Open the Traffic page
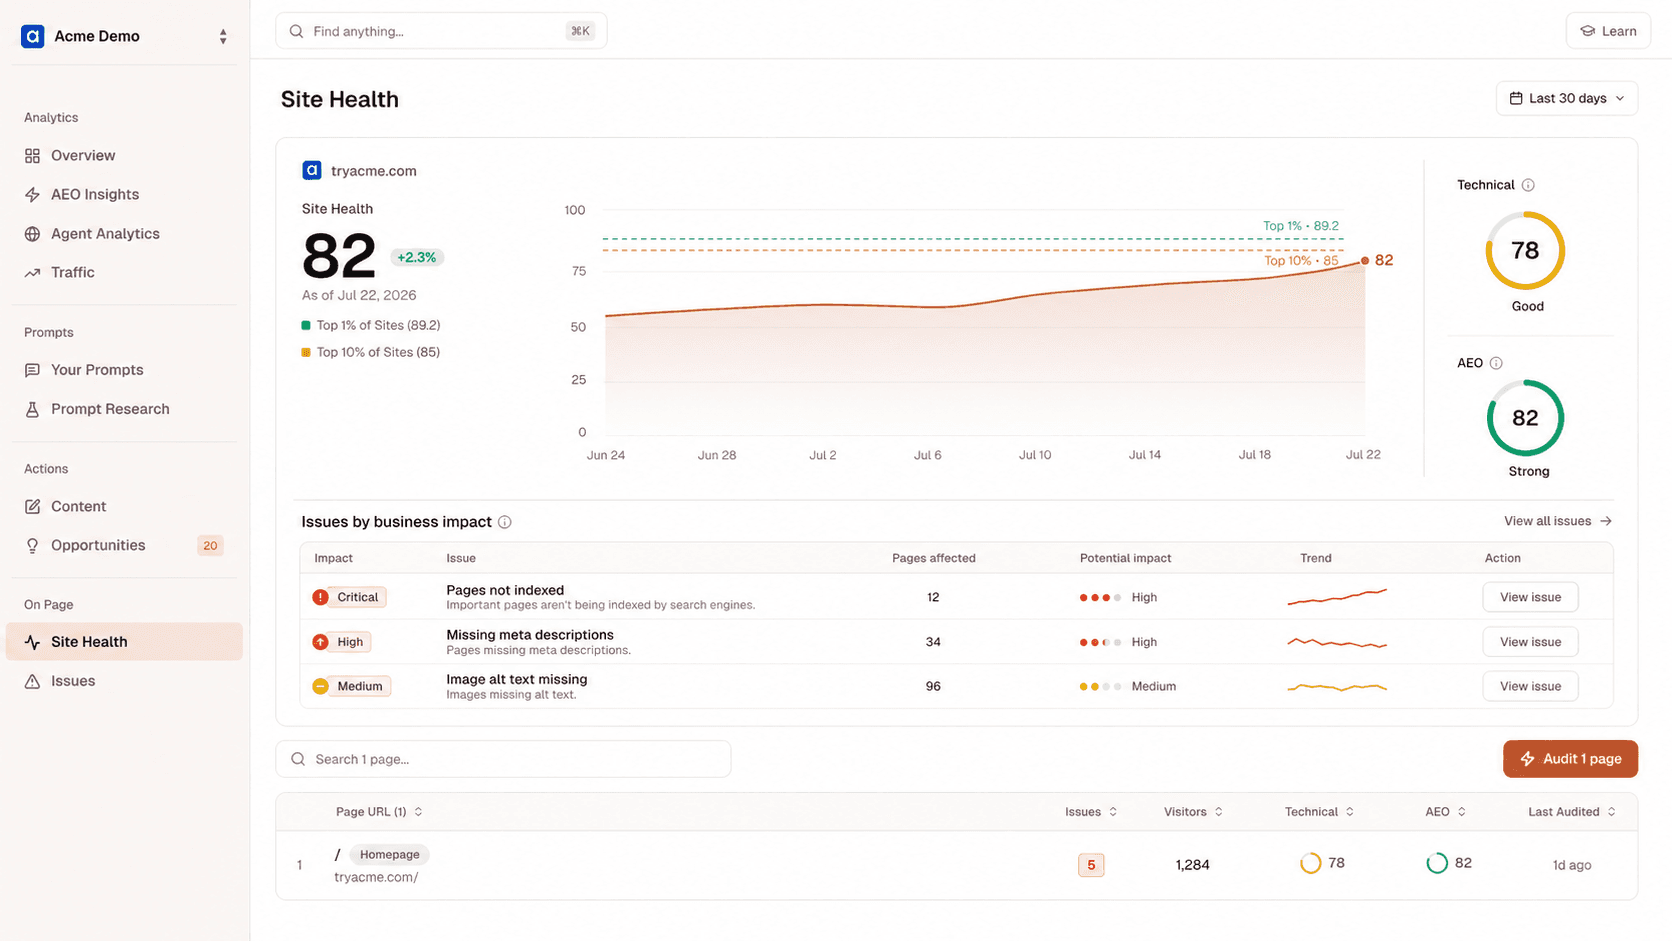This screenshot has width=1672, height=941. tap(73, 272)
